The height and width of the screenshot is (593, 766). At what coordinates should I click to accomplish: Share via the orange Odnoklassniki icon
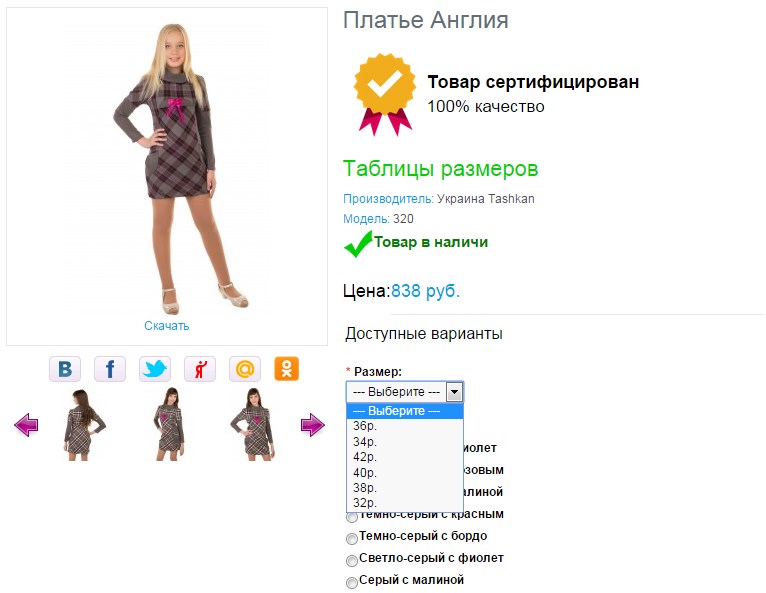pyautogui.click(x=286, y=369)
